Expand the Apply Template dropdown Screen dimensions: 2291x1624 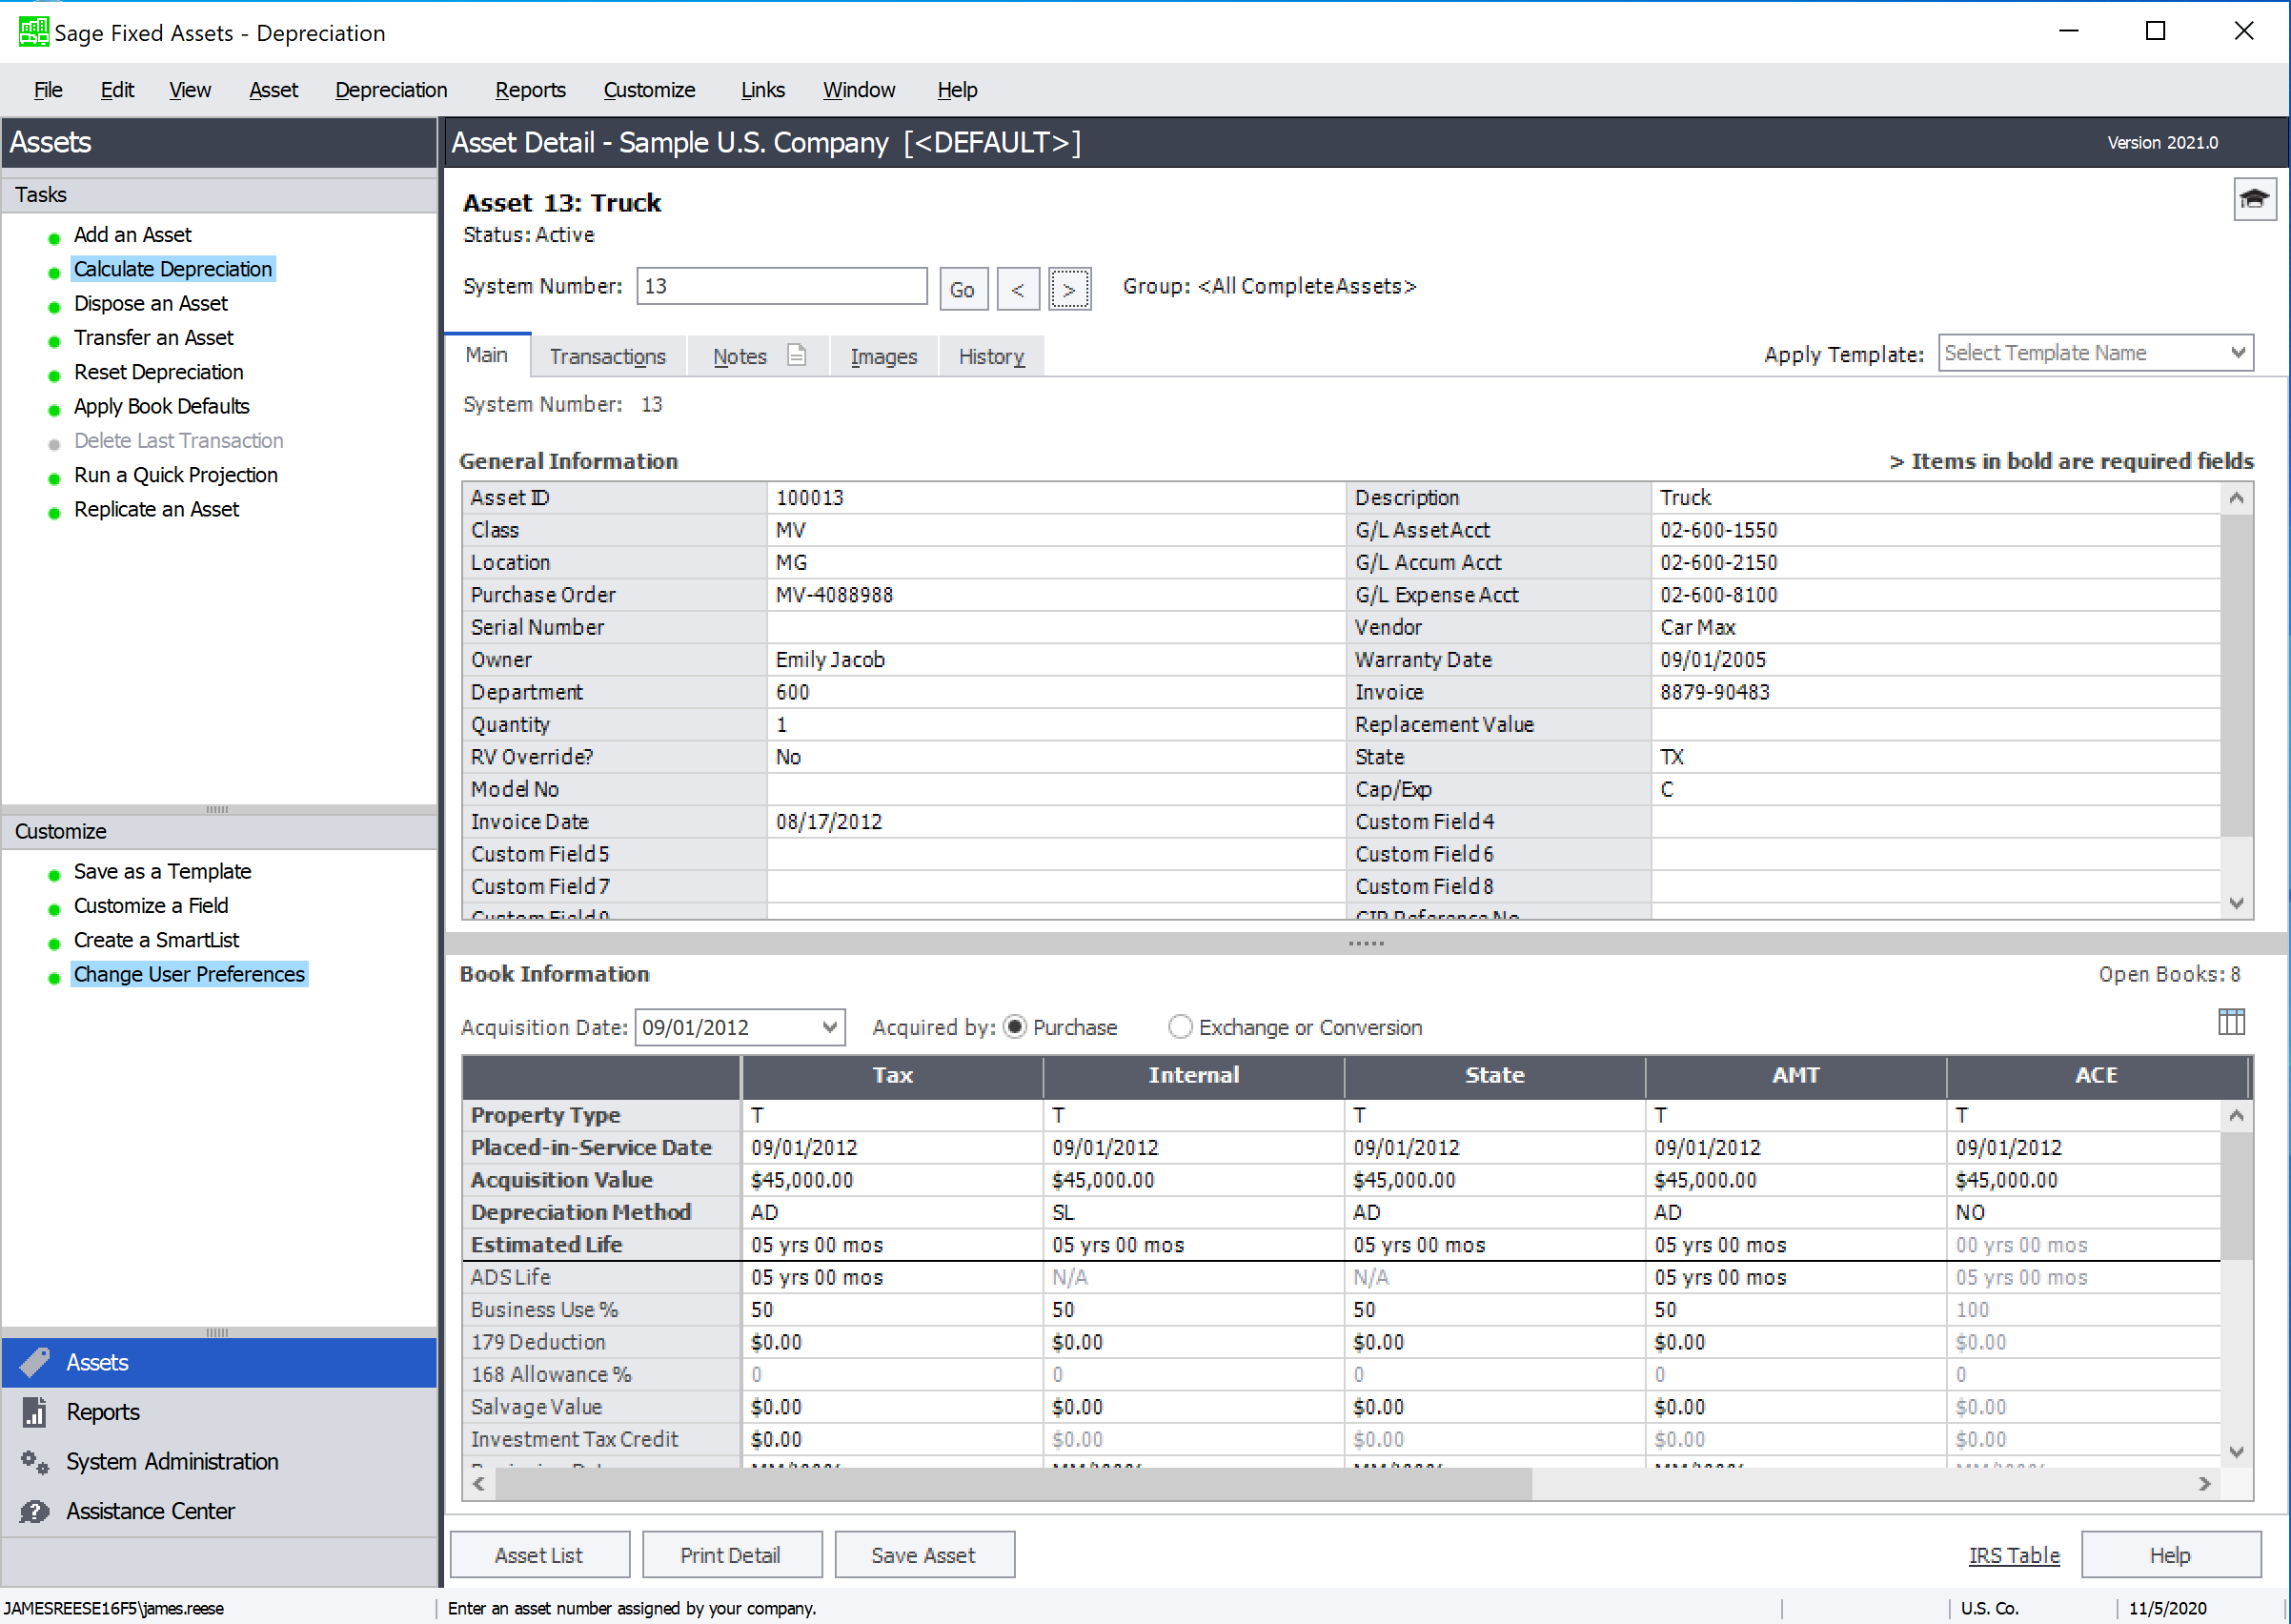pos(2237,353)
